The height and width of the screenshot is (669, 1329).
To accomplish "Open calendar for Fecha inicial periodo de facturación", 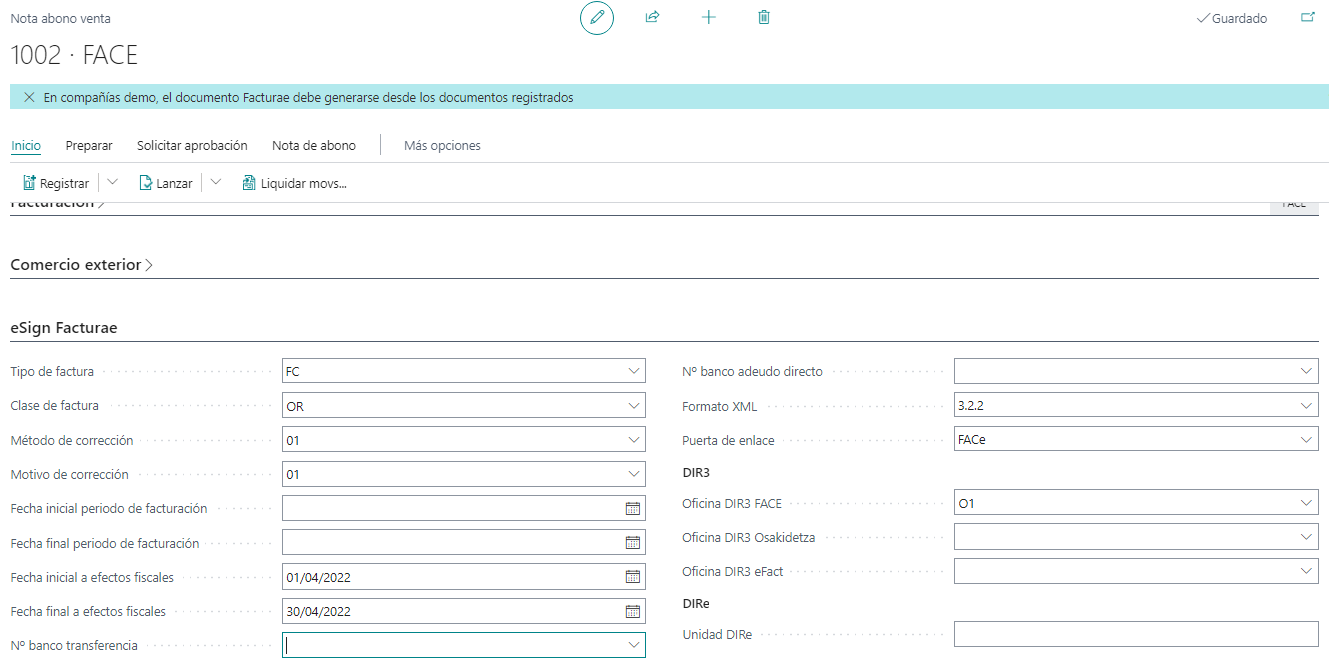I will coord(632,509).
